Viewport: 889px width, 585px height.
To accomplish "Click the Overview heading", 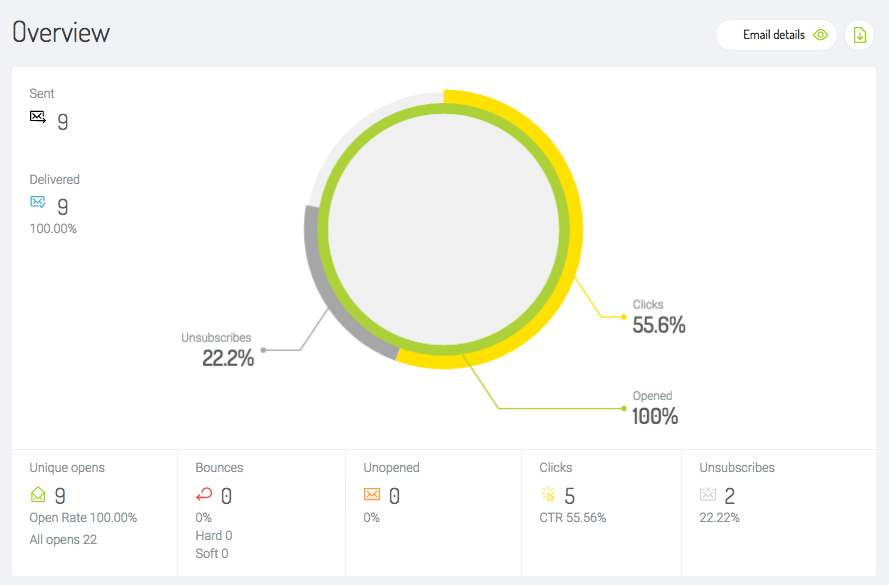I will [x=61, y=32].
